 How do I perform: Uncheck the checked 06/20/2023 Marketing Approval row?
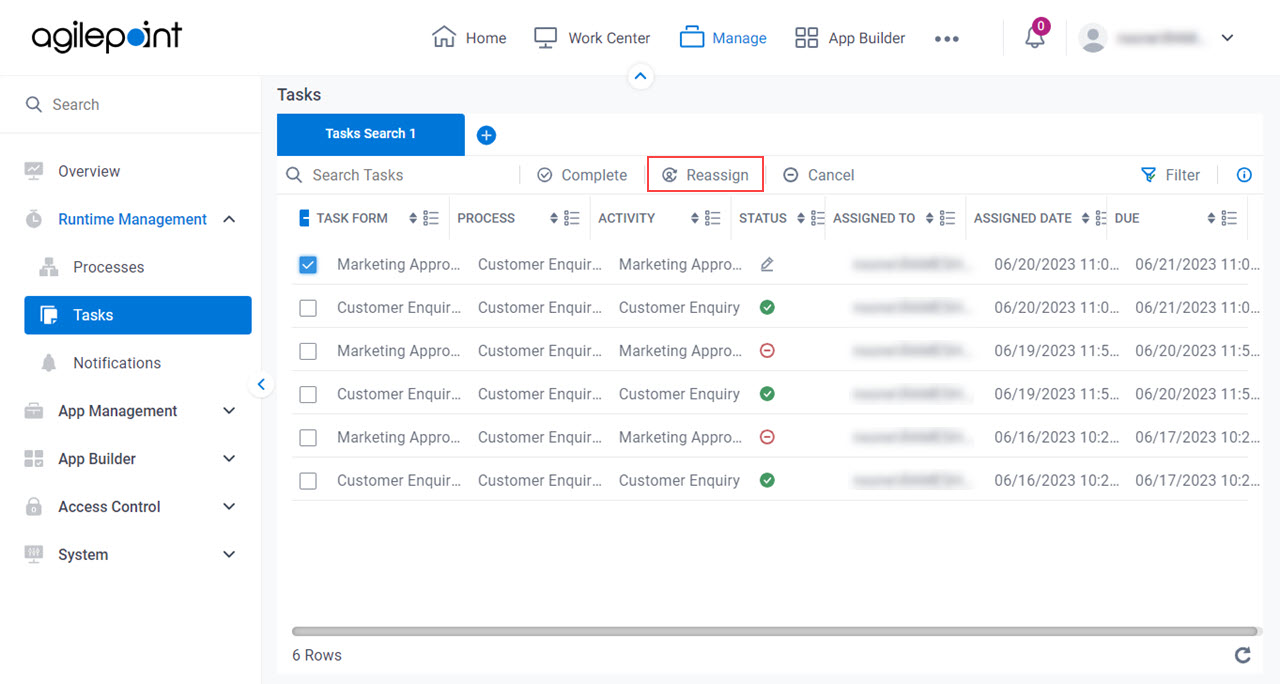point(308,265)
